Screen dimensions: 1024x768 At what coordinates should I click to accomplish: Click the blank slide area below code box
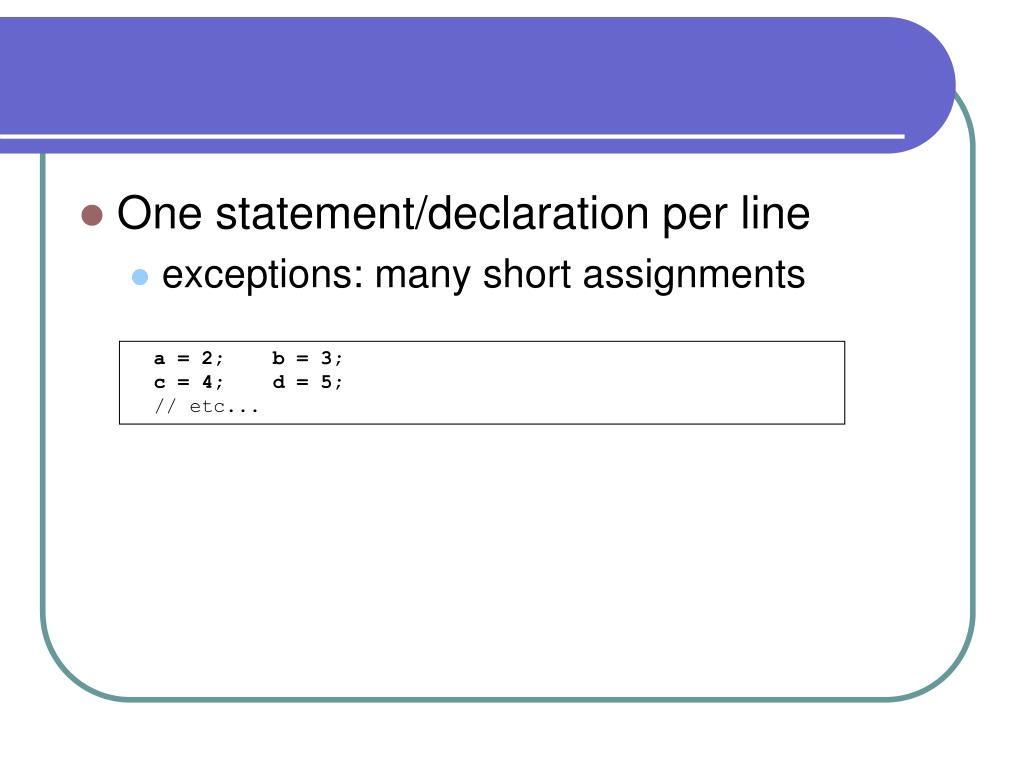508,555
